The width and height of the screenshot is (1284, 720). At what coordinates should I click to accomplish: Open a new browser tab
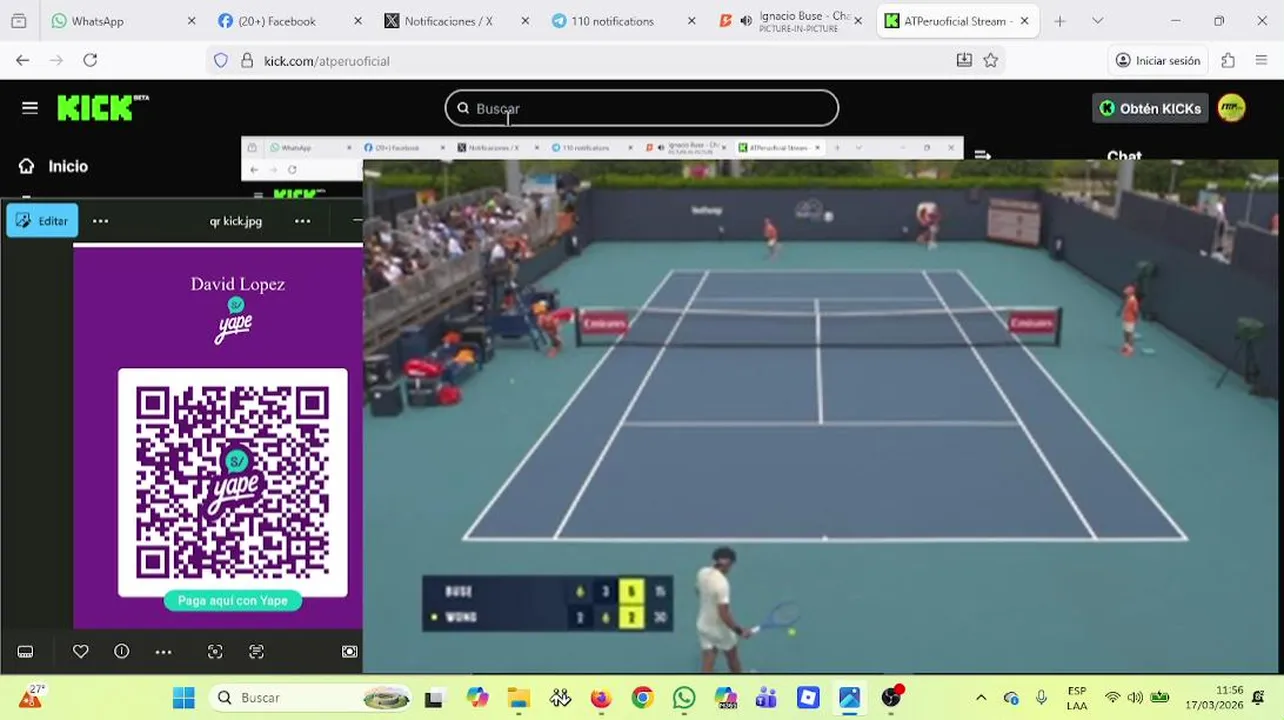coord(1060,21)
